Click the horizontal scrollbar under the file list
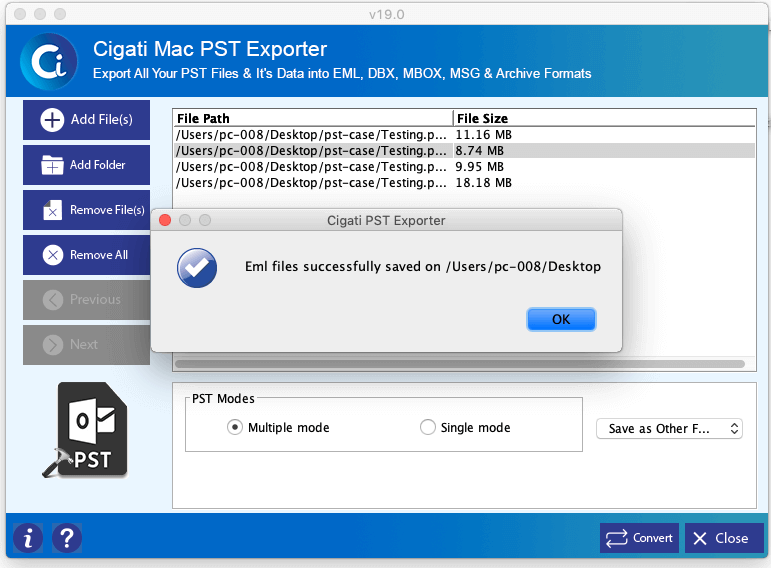Screen dimensions: 771x568 pyautogui.click(x=460, y=364)
